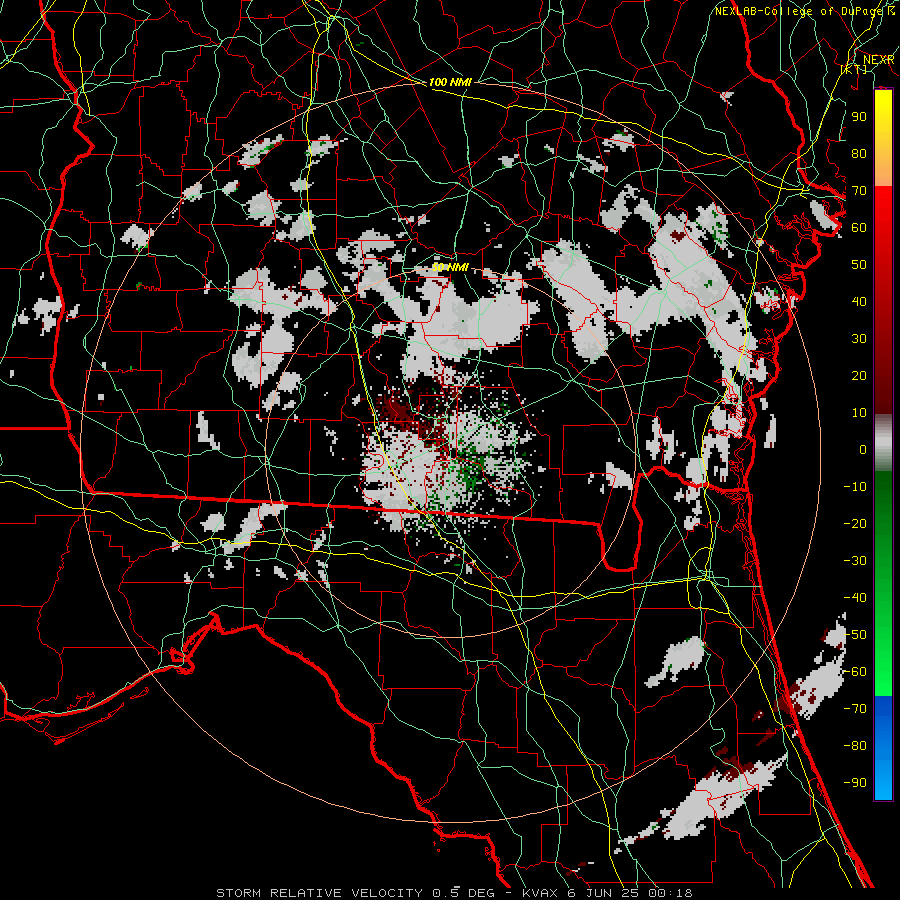
Task: Click the -70 value on the velocity scale
Action: pos(855,709)
